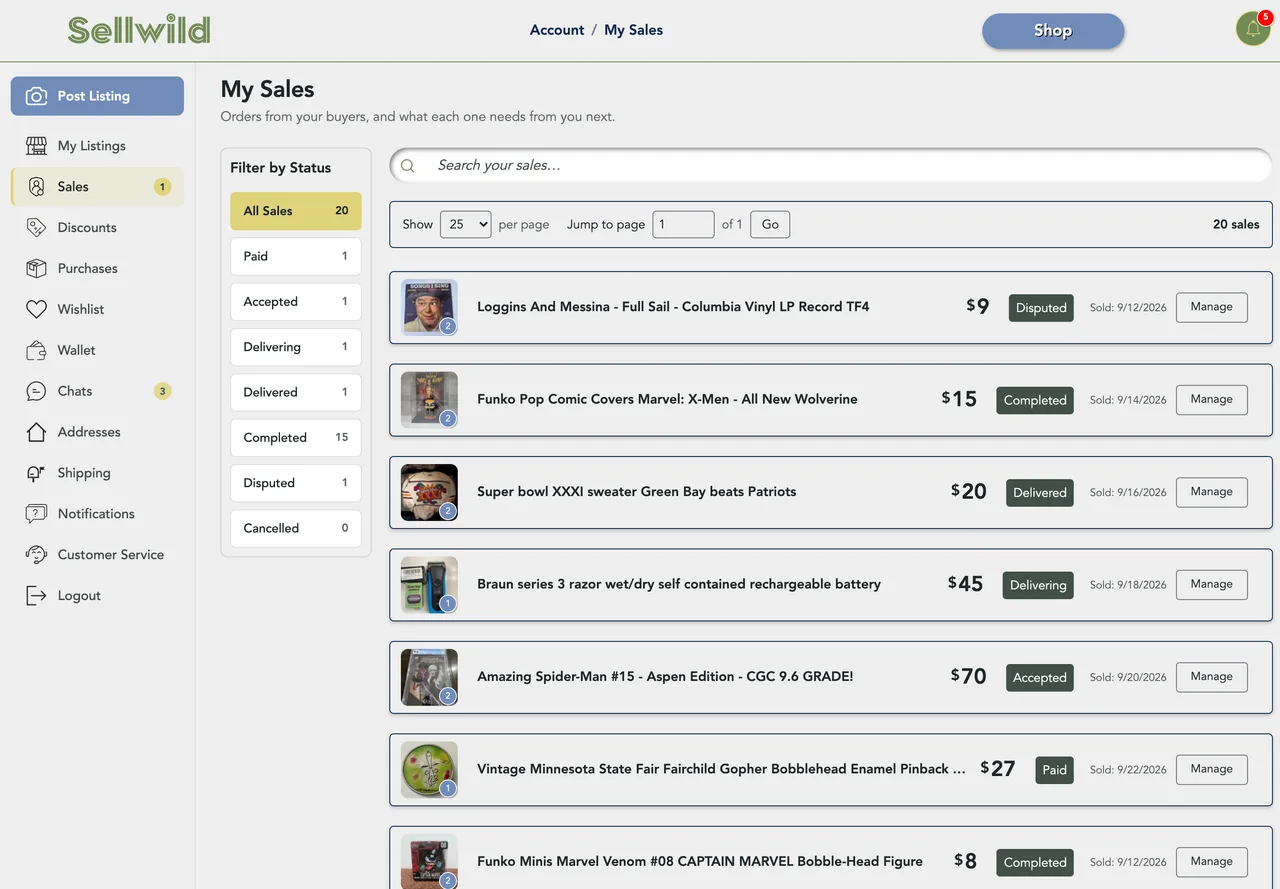
Task: Click the search magnifier icon
Action: (x=408, y=166)
